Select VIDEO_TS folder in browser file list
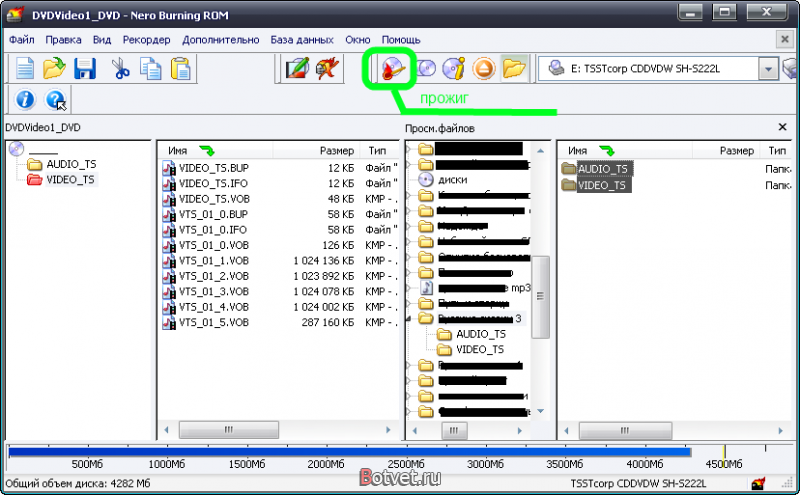The image size is (800, 495). pyautogui.click(x=602, y=185)
